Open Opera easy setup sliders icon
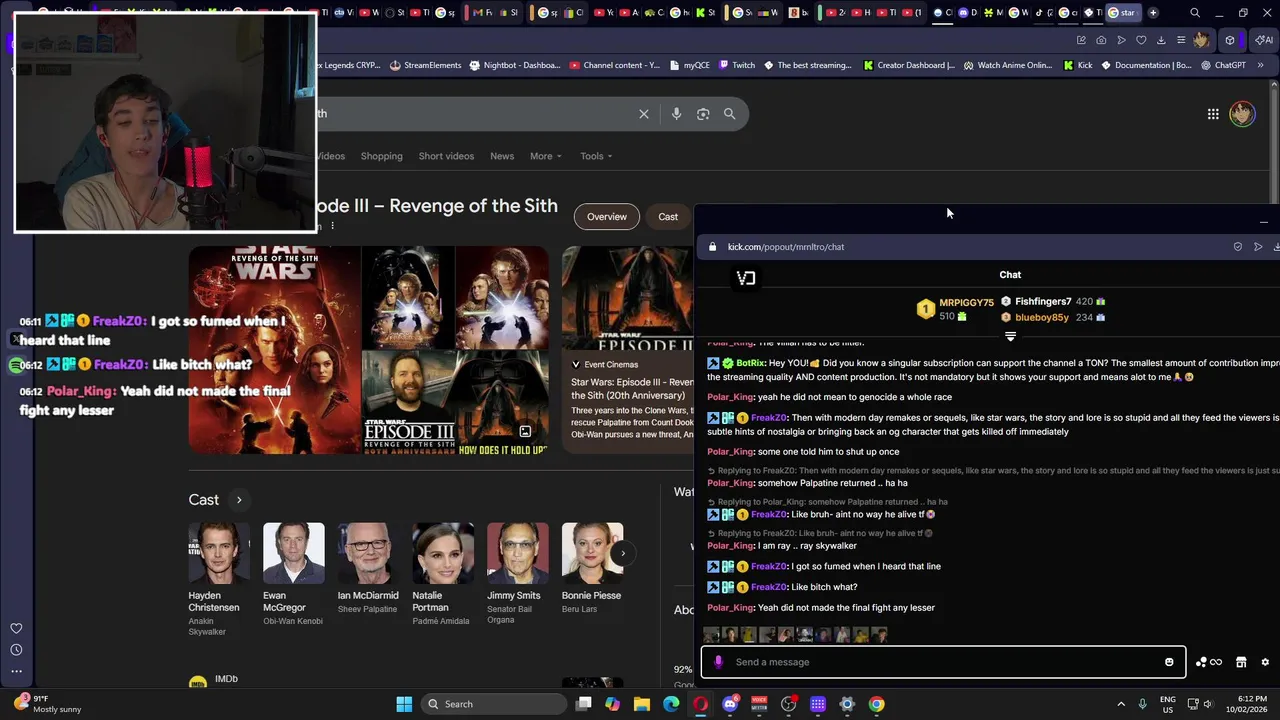This screenshot has height=720, width=1280. click(x=1181, y=40)
